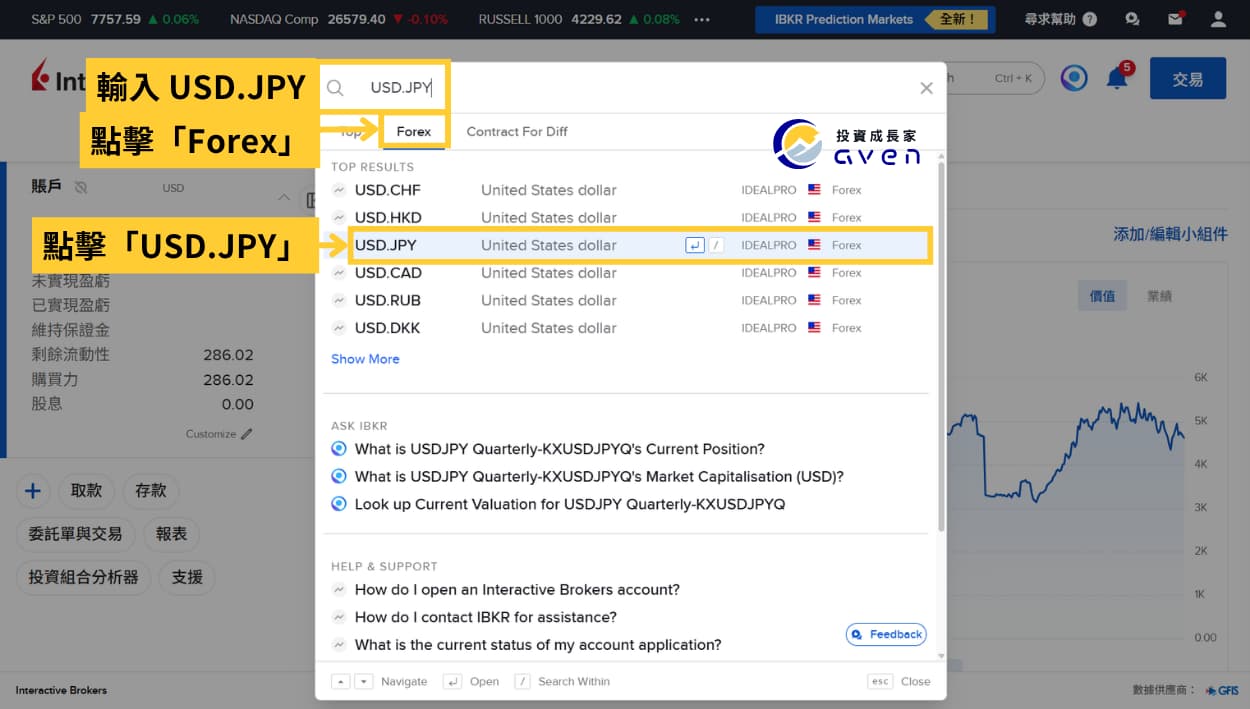Open the Feedback button
The image size is (1250, 709).
[x=886, y=634]
